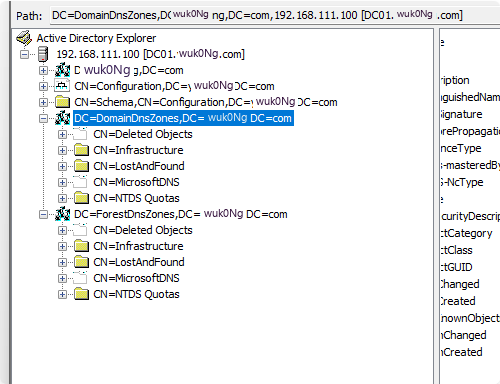This screenshot has width=500, height=384.
Task: Expand Deleted Objects under ForestDnsZones
Action: point(62,230)
